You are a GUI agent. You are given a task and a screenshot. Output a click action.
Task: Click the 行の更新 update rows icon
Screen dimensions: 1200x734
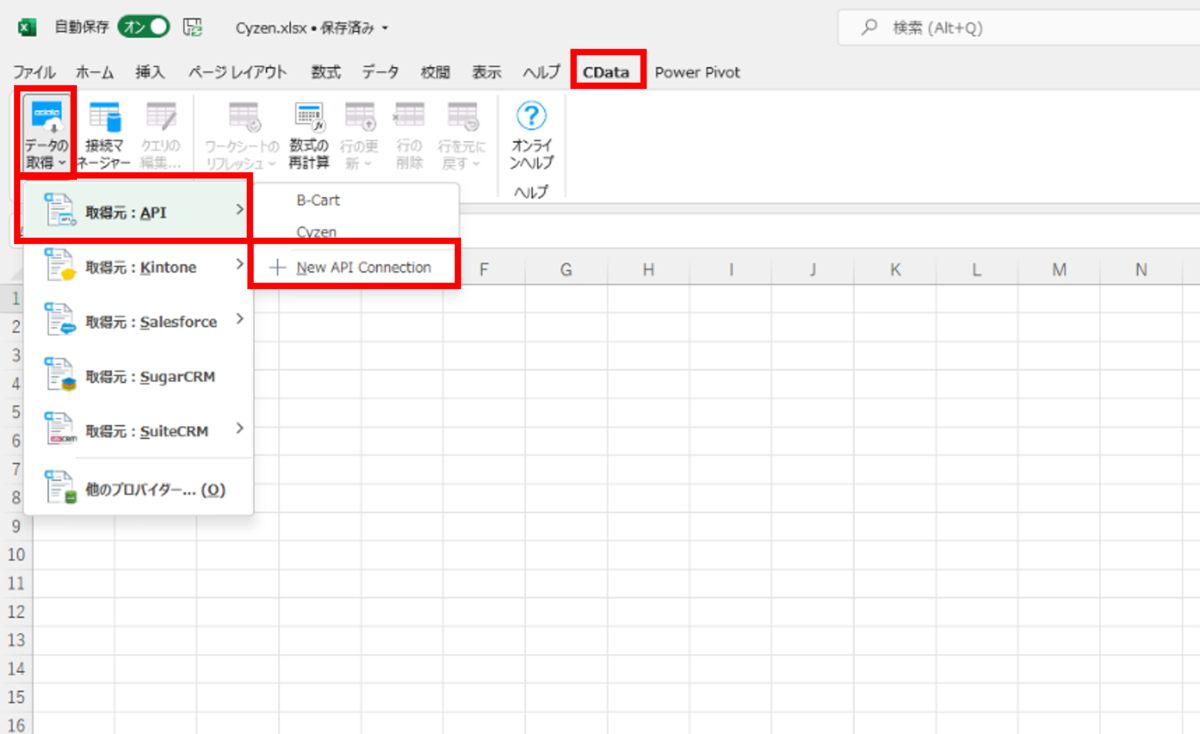(x=359, y=116)
